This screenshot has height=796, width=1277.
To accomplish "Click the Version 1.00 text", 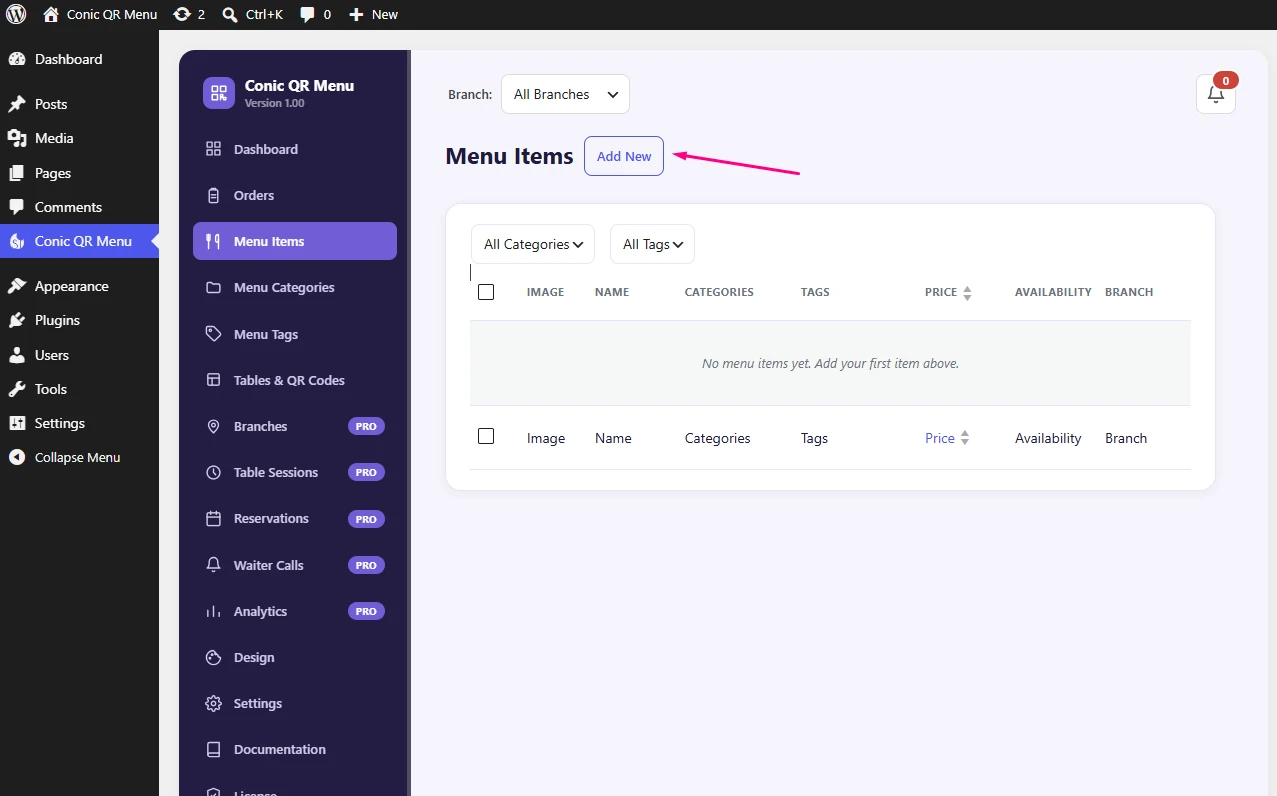I will 275,103.
